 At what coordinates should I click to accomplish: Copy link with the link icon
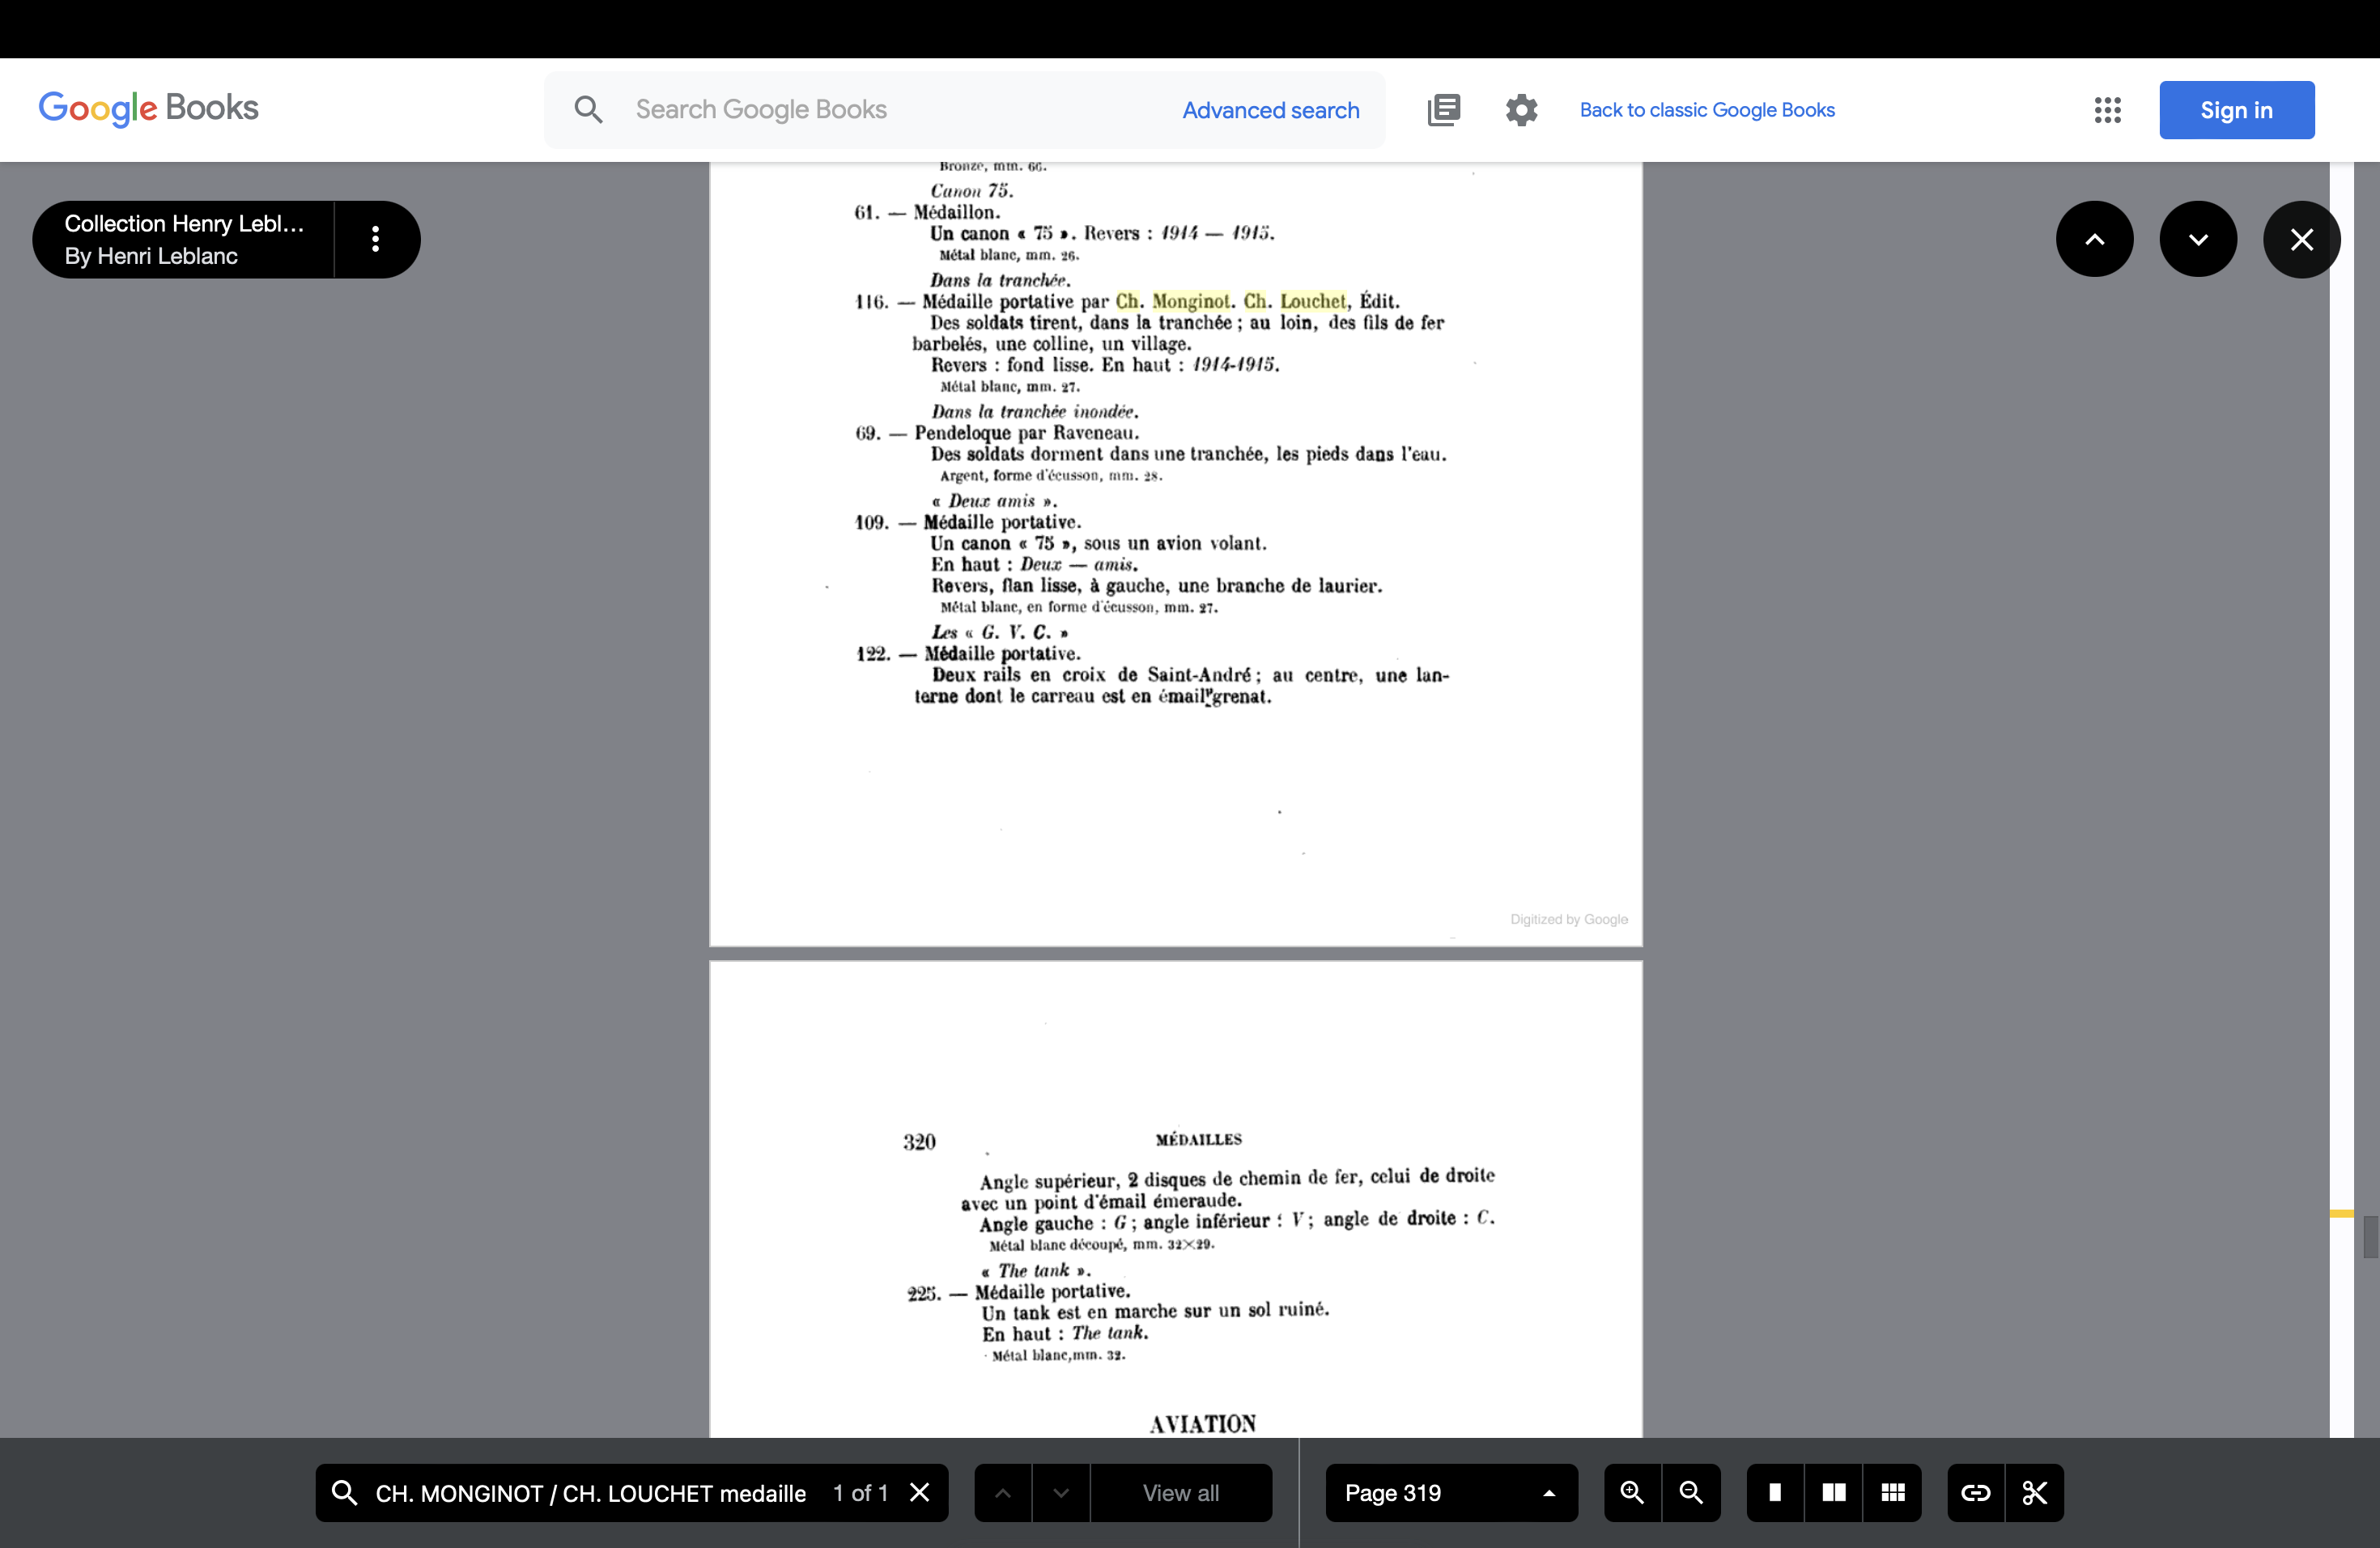click(1975, 1493)
